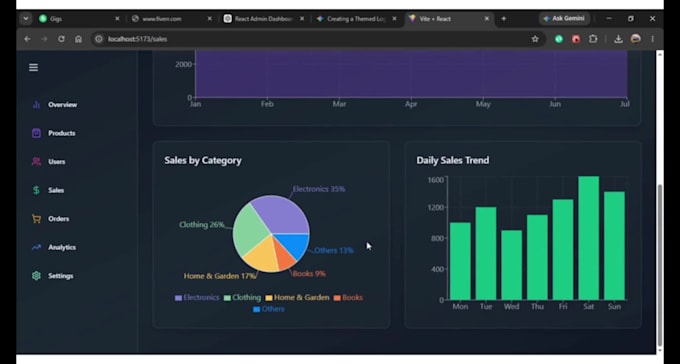Open the Chrome profile avatar
Viewport: 680px width, 364px height.
636,39
